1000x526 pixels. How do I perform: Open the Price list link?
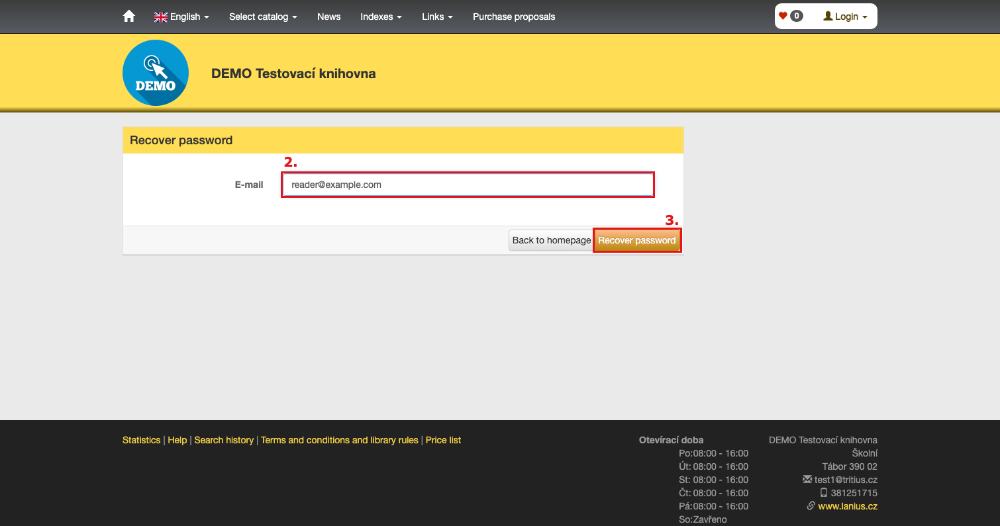[x=443, y=440]
